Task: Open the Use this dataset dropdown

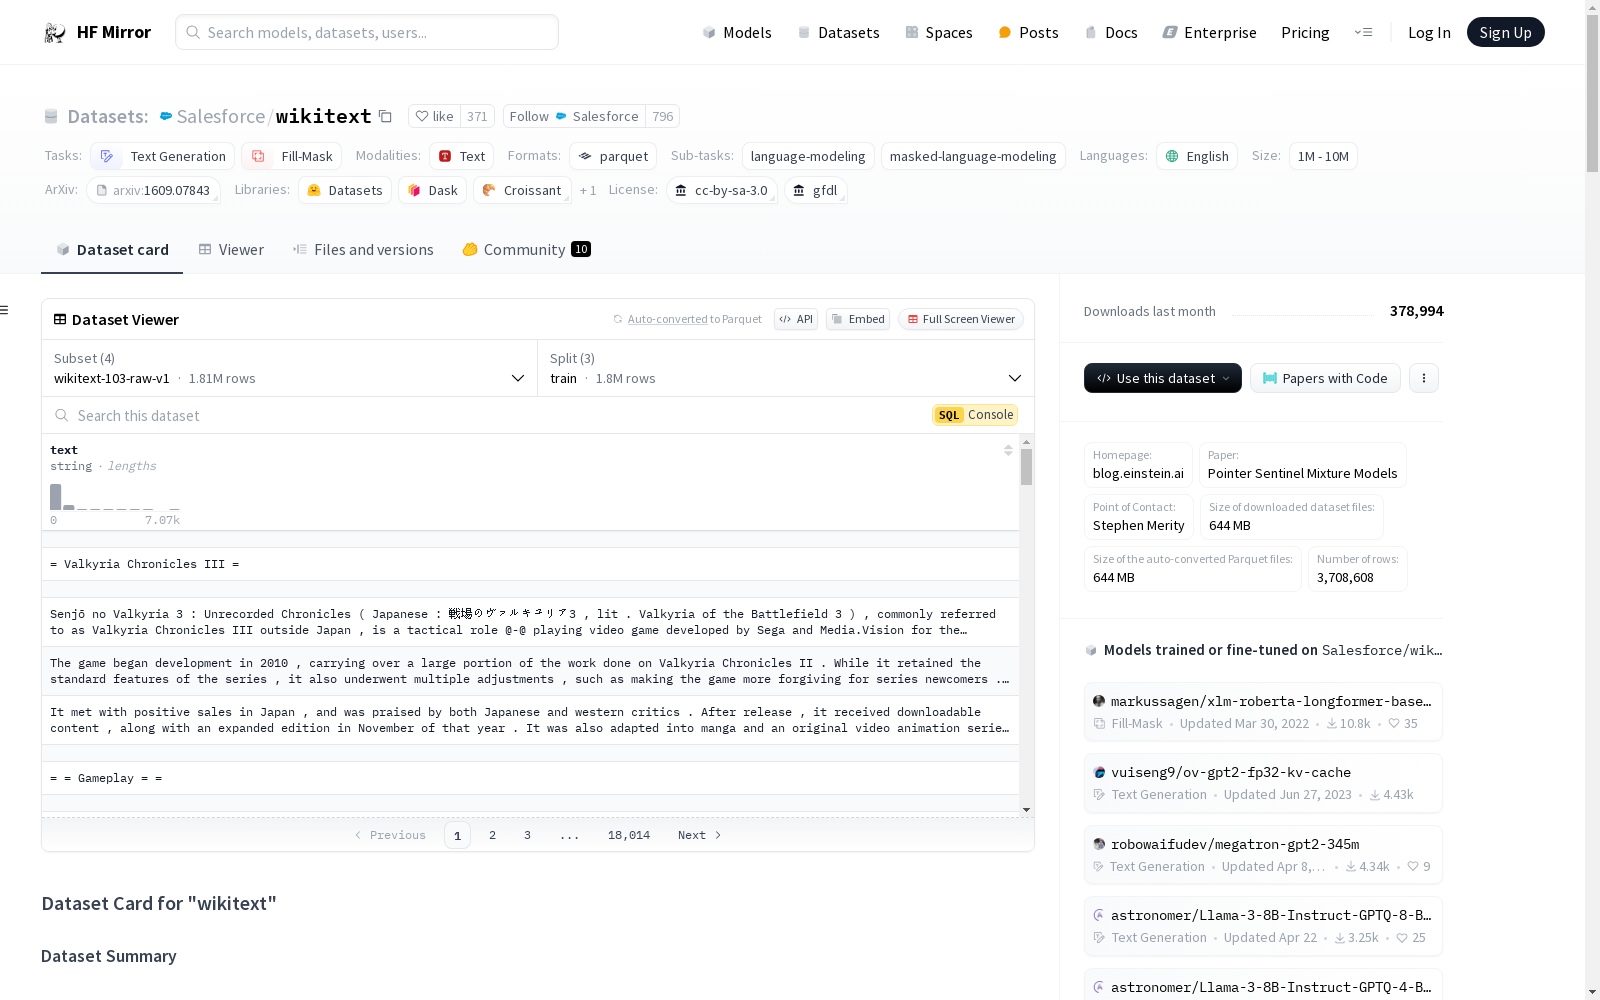Action: tap(1163, 378)
